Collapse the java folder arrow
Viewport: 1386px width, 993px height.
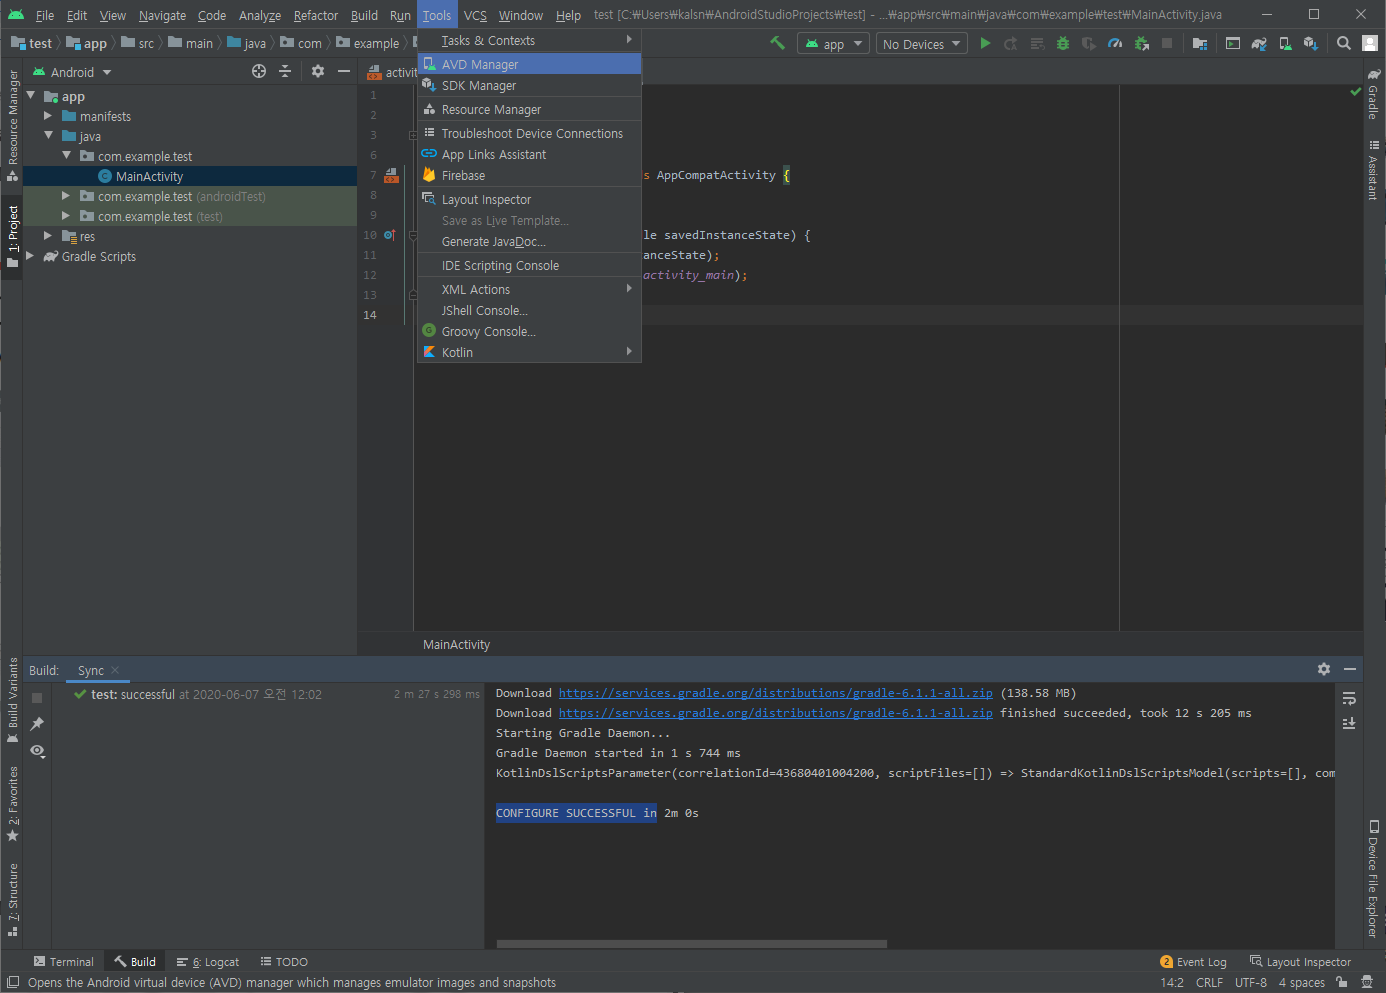(x=48, y=136)
